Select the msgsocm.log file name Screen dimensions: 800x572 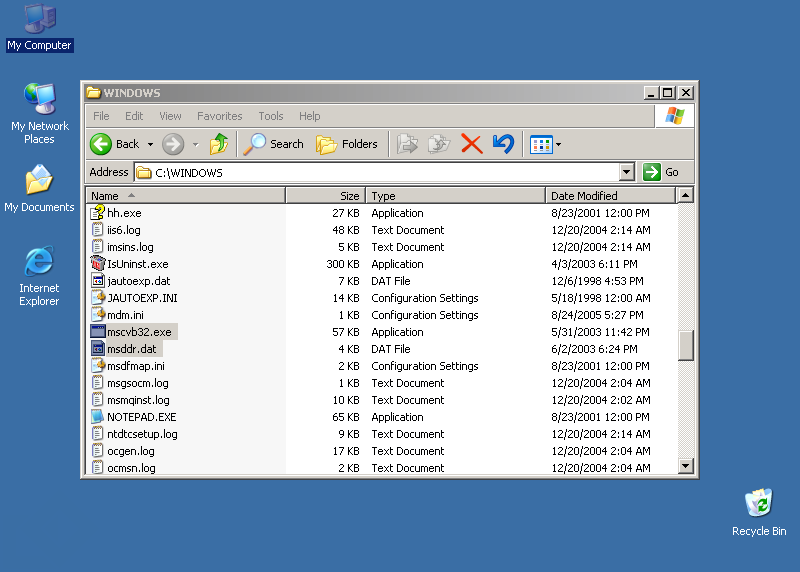[138, 383]
